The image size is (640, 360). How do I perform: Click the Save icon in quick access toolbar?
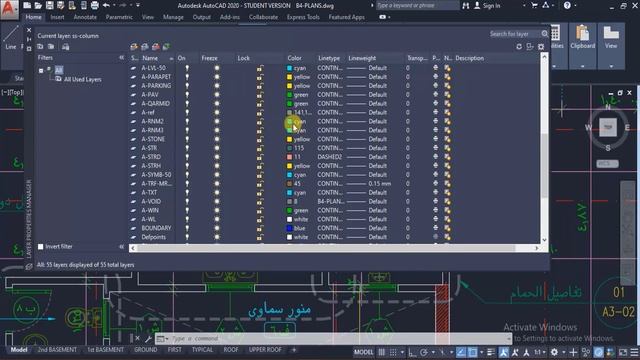coord(49,5)
